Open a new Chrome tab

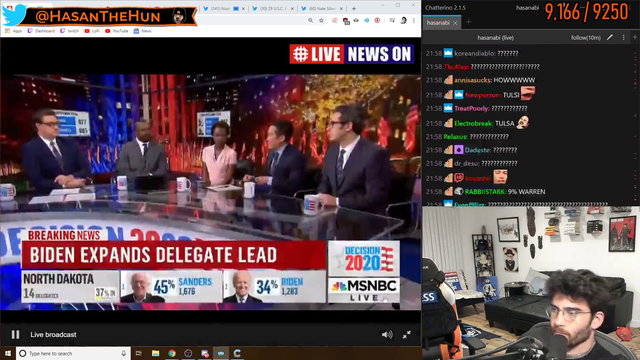point(354,9)
